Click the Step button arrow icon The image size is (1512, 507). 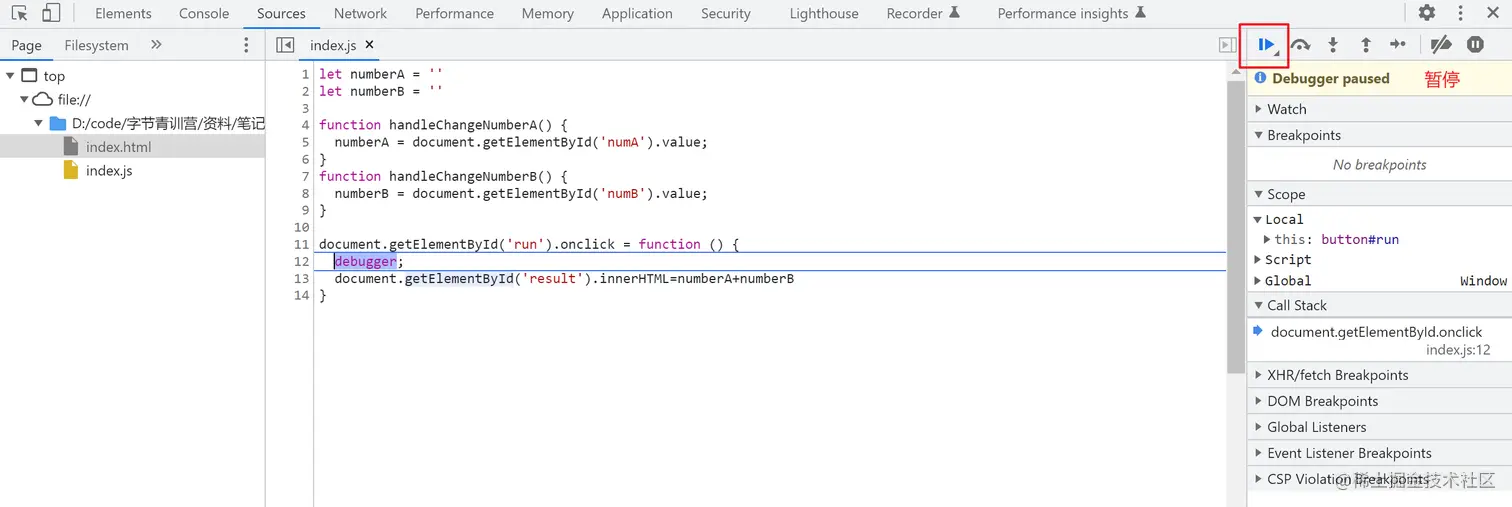[1398, 44]
